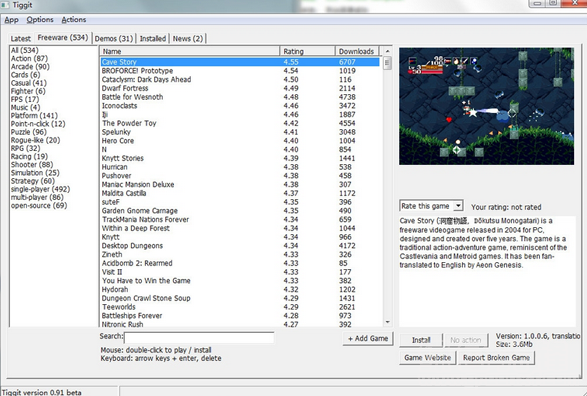Open the Rate this game dropdown
This screenshot has width=587, height=396.
point(431,206)
